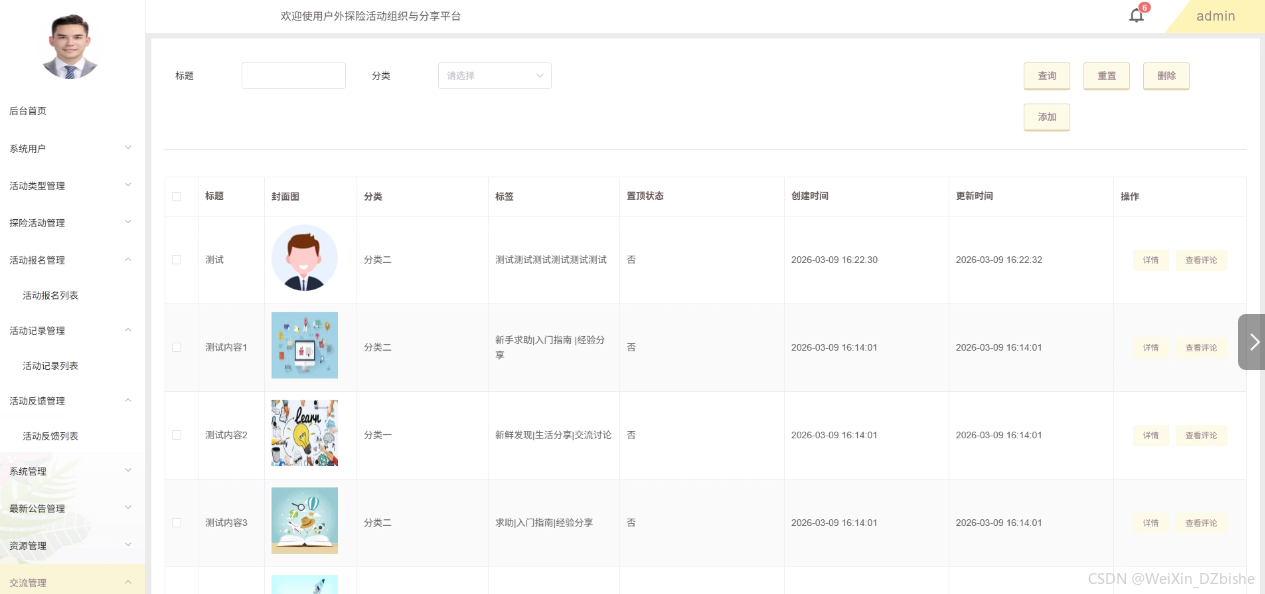Click the 重置 reset button

tap(1107, 76)
